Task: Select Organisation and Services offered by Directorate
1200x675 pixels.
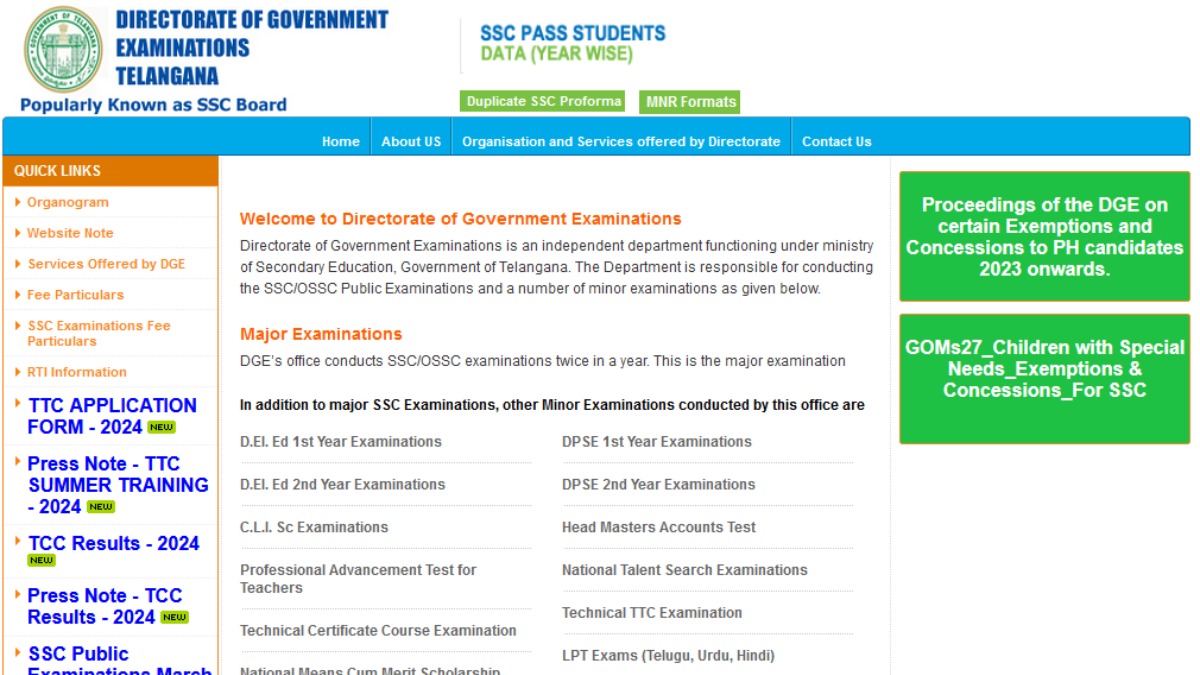Action: pyautogui.click(x=621, y=141)
